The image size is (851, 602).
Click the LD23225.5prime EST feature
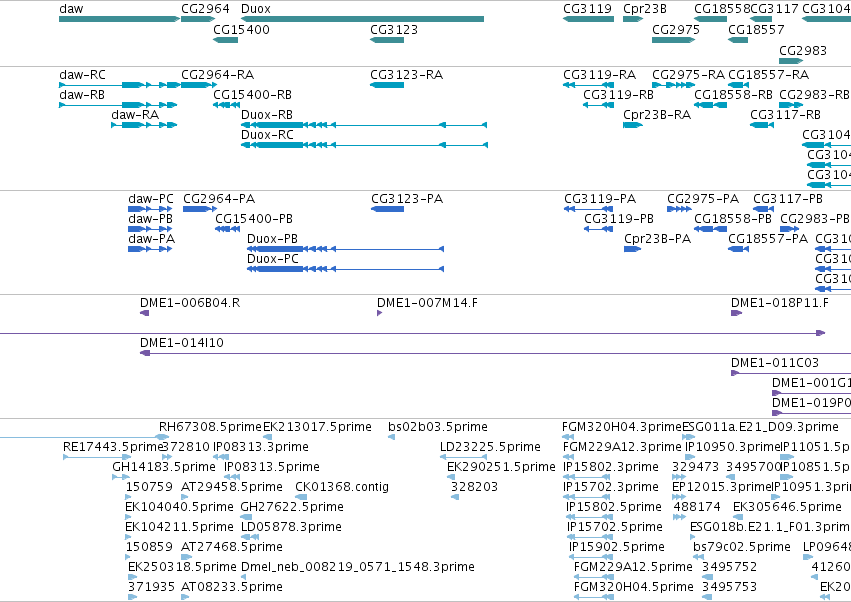[463, 457]
